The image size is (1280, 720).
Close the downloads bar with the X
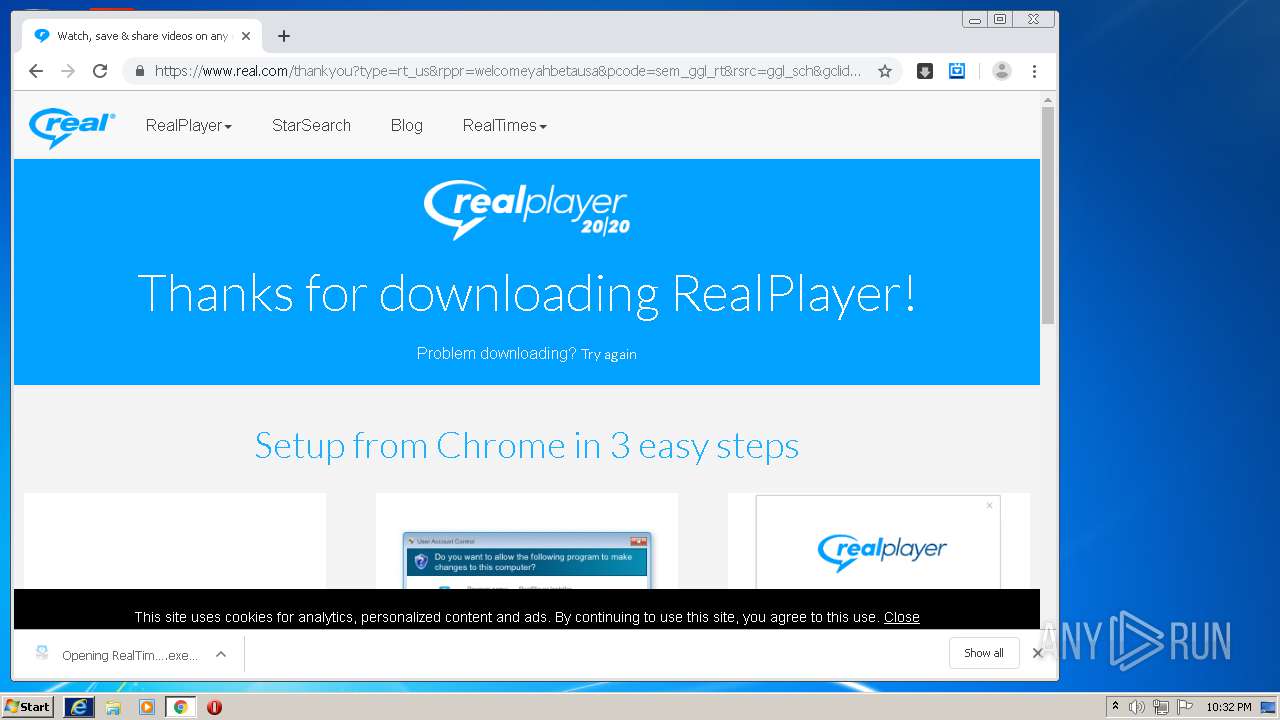[x=1037, y=653]
